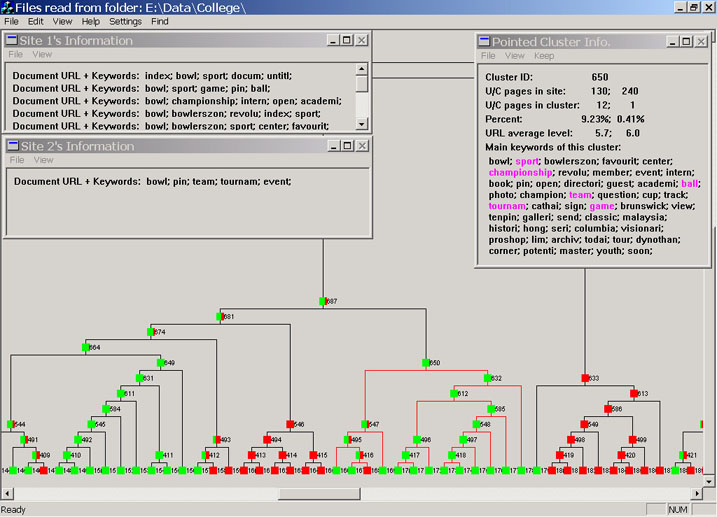This screenshot has height=517, width=717.
Task: Open View menu in Pointed Cluster Info window
Action: coord(514,56)
